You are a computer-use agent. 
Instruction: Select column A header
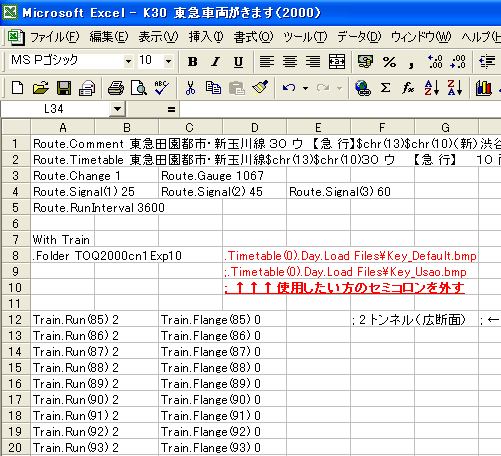(63, 128)
